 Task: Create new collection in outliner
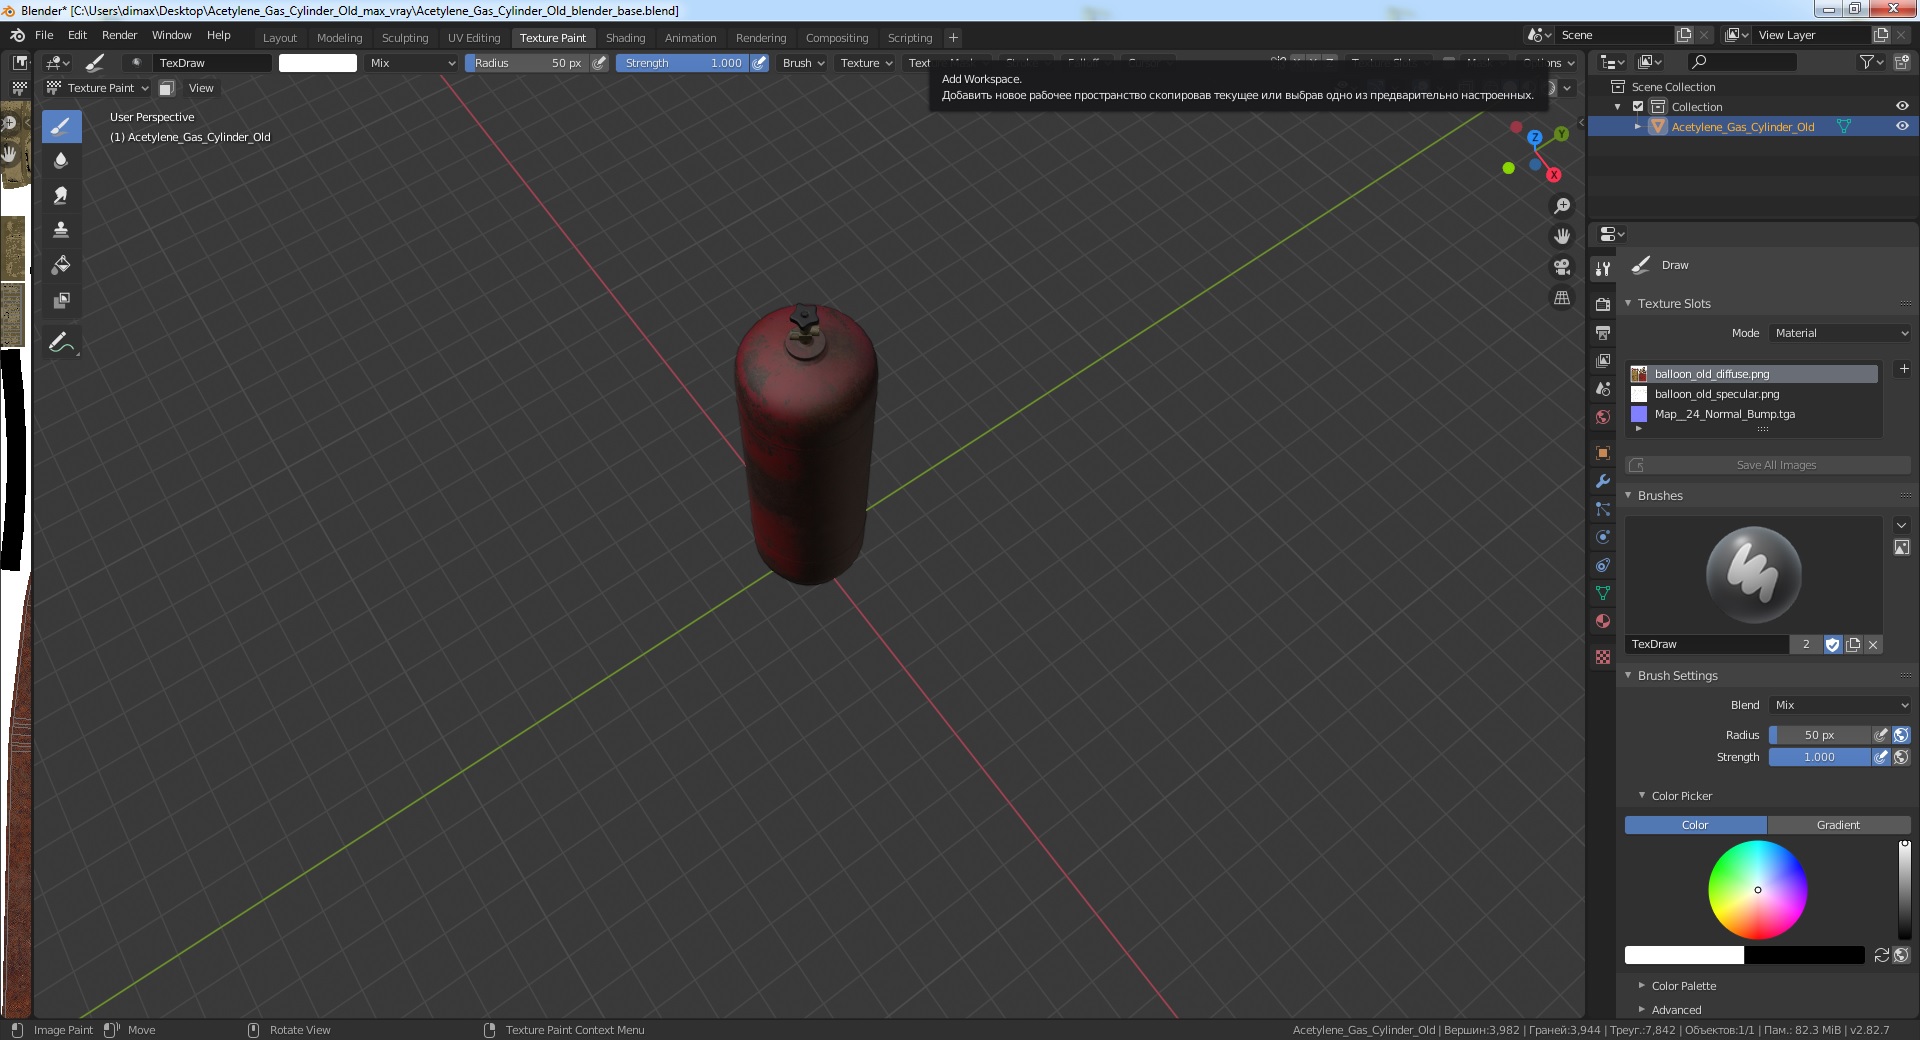pyautogui.click(x=1902, y=62)
